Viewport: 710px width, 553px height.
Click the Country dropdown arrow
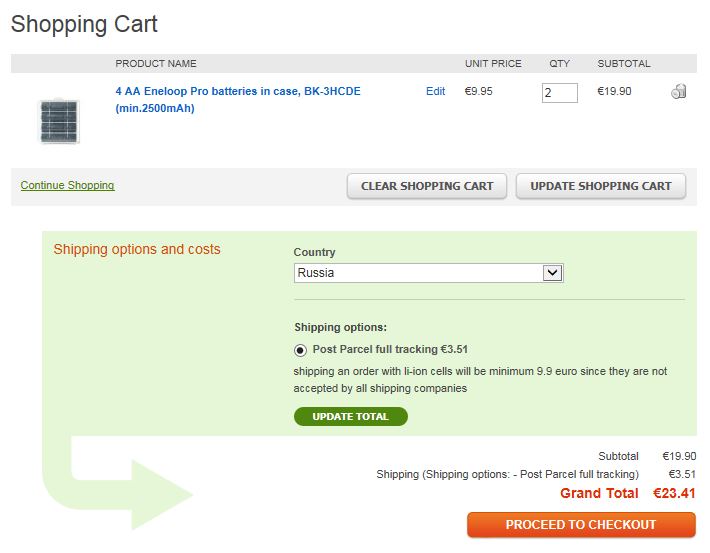tap(552, 273)
